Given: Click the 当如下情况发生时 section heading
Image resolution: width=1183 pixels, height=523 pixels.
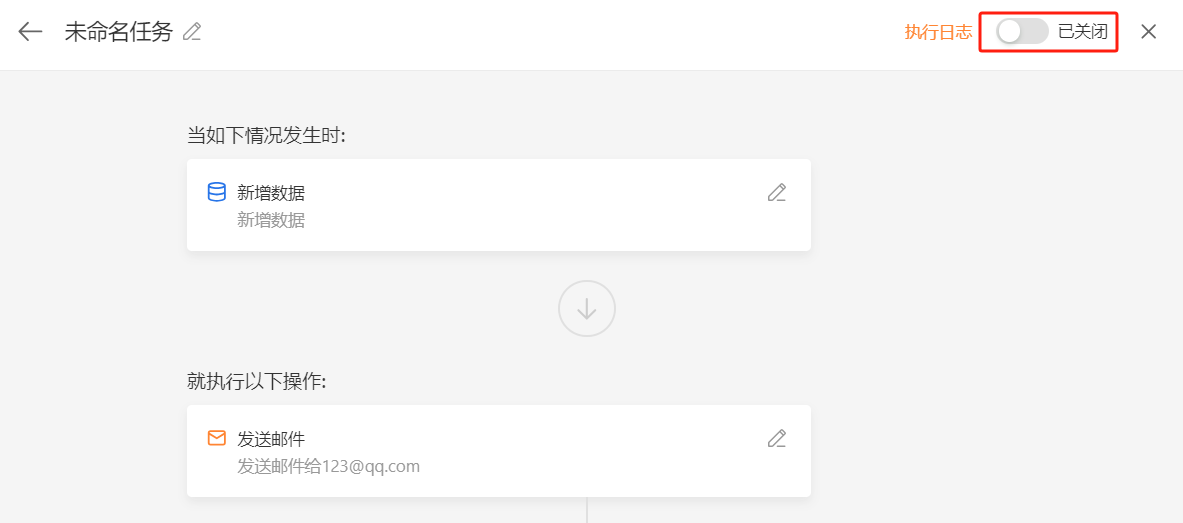Looking at the screenshot, I should click(x=266, y=136).
